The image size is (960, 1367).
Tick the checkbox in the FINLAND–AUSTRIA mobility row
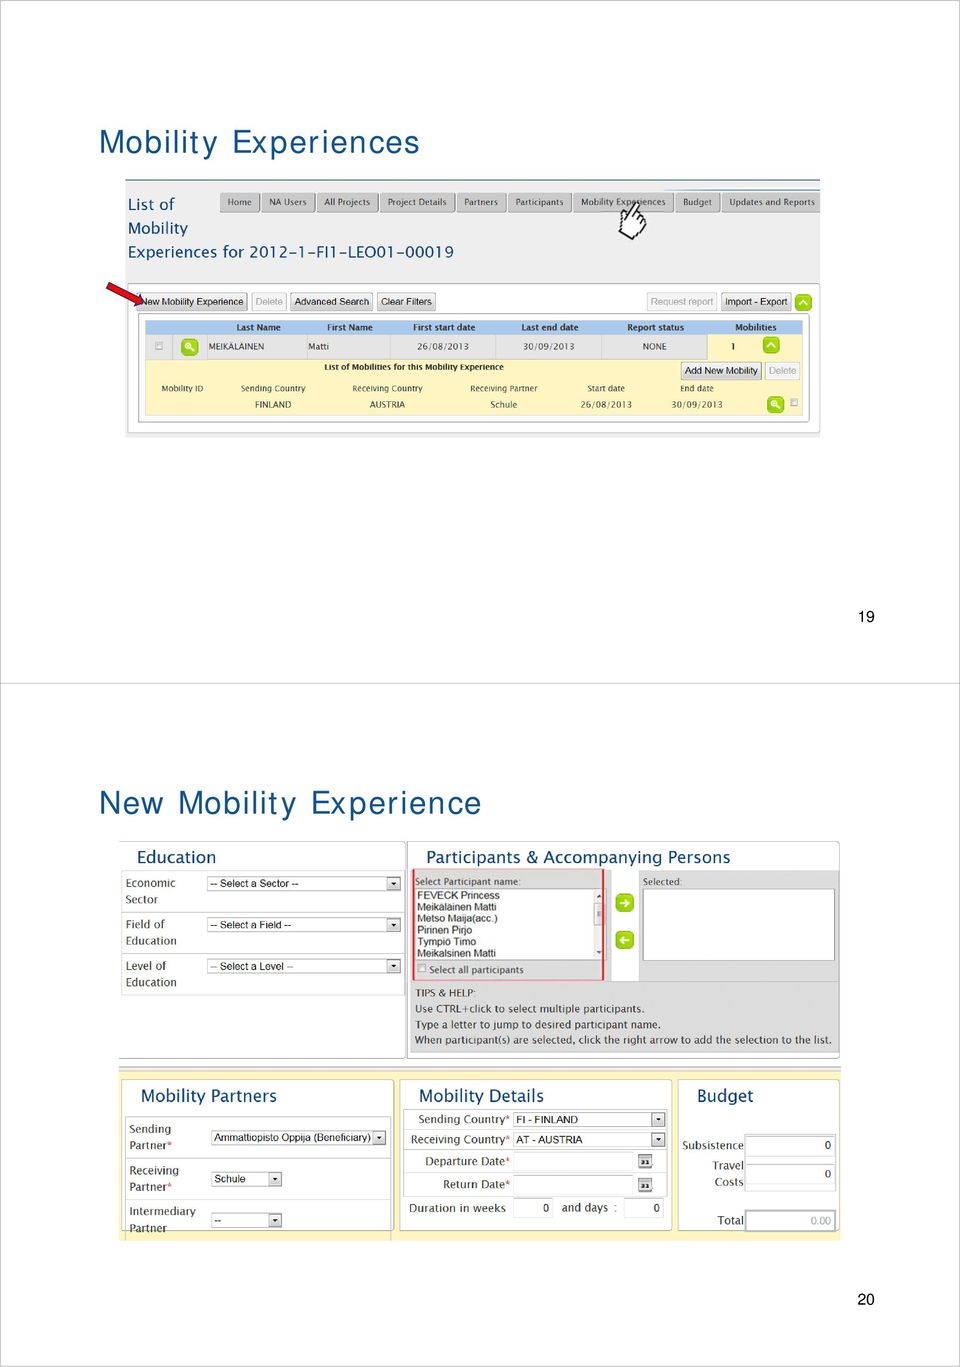(794, 402)
